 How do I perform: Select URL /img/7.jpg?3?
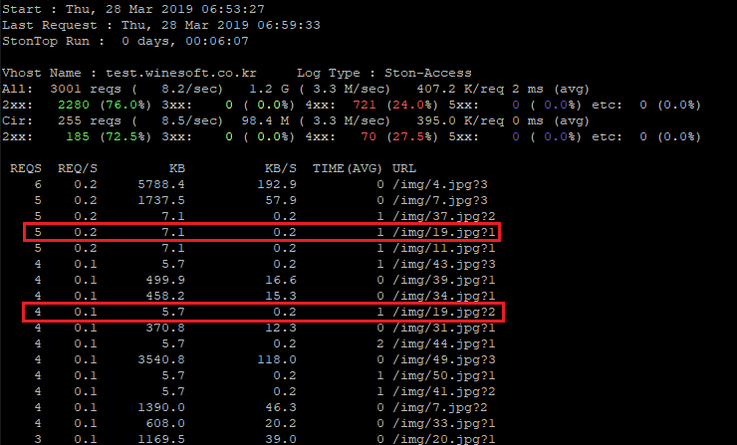click(440, 201)
